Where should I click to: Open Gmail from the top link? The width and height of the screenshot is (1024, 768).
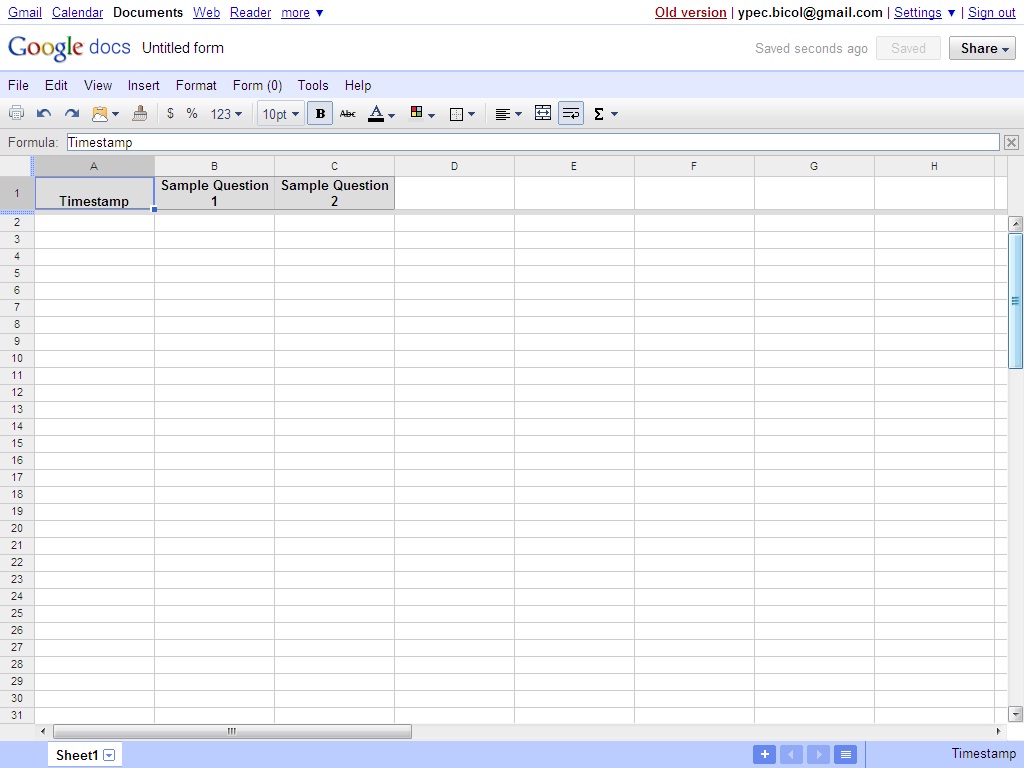(x=24, y=12)
